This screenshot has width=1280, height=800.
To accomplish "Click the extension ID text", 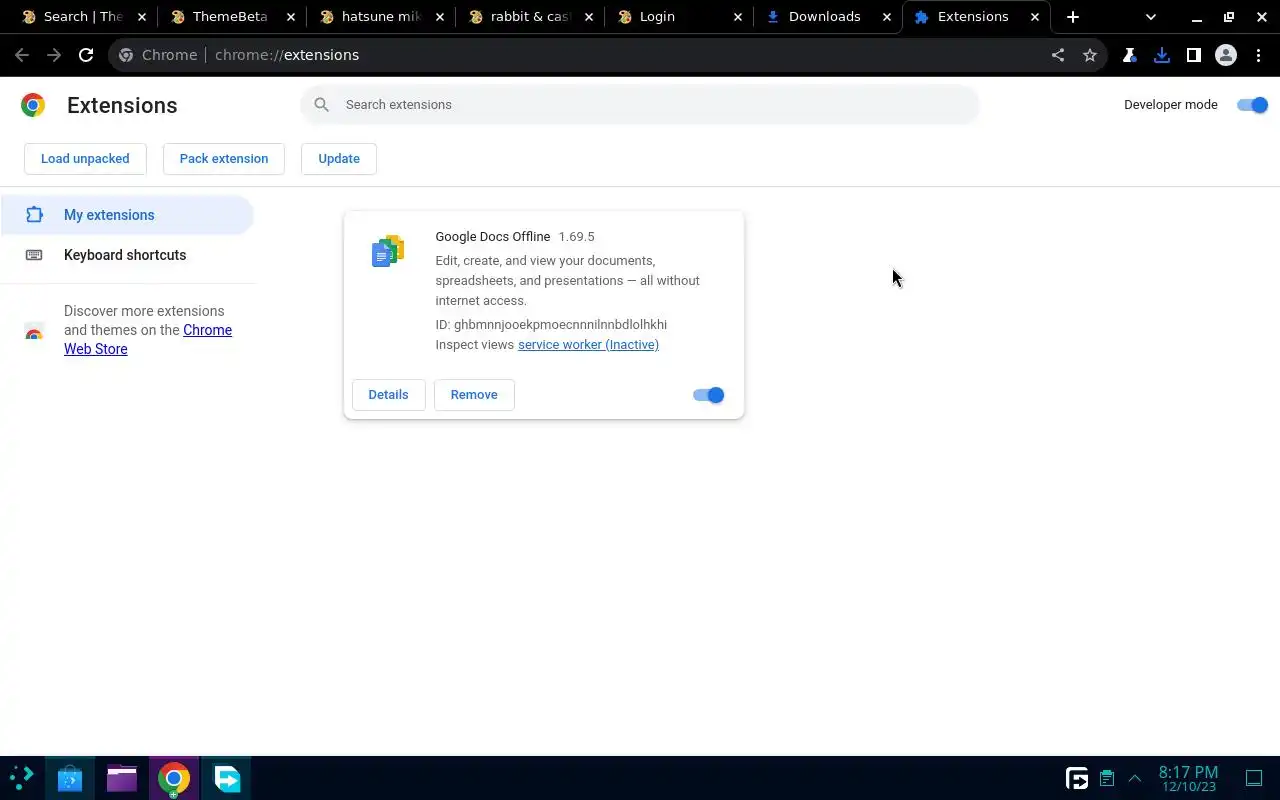I will click(551, 325).
